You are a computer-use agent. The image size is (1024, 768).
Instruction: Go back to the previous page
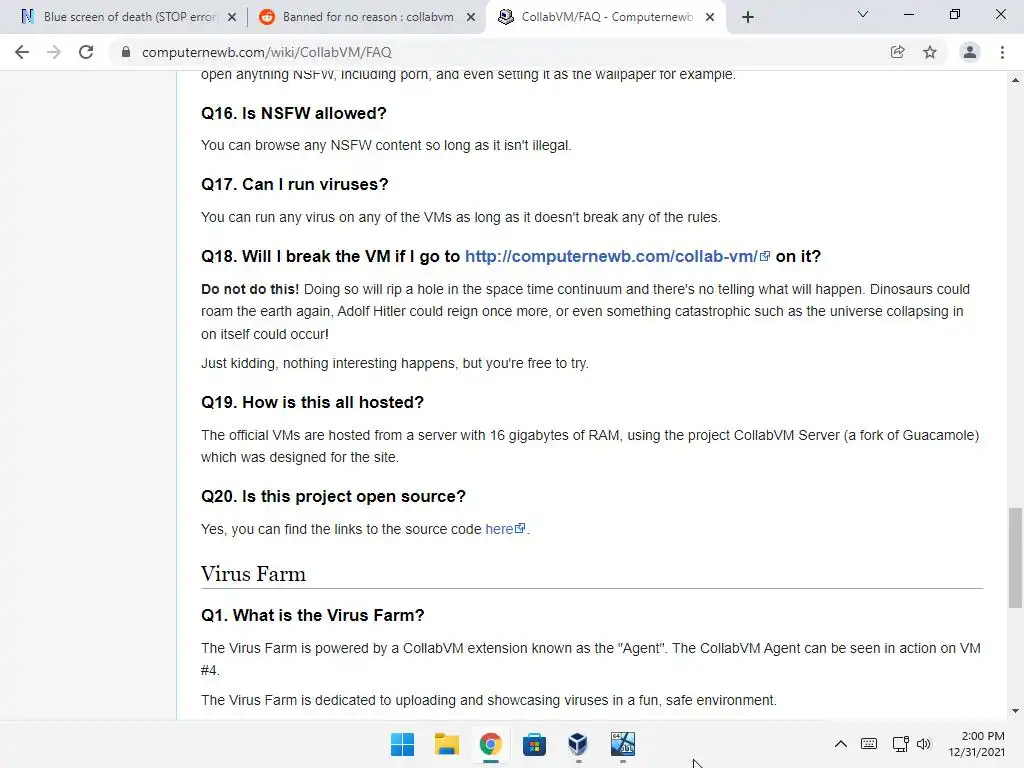(x=22, y=52)
